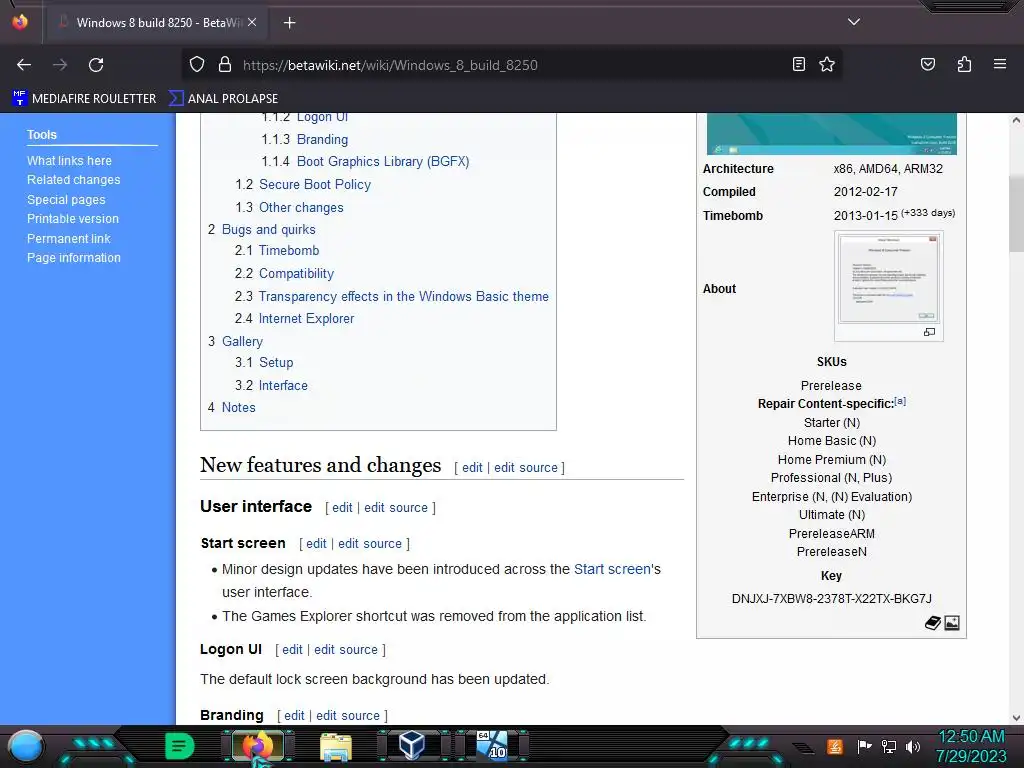Open footnote [a] after Repair Content-specific
This screenshot has height=768, width=1024.
[x=900, y=401]
